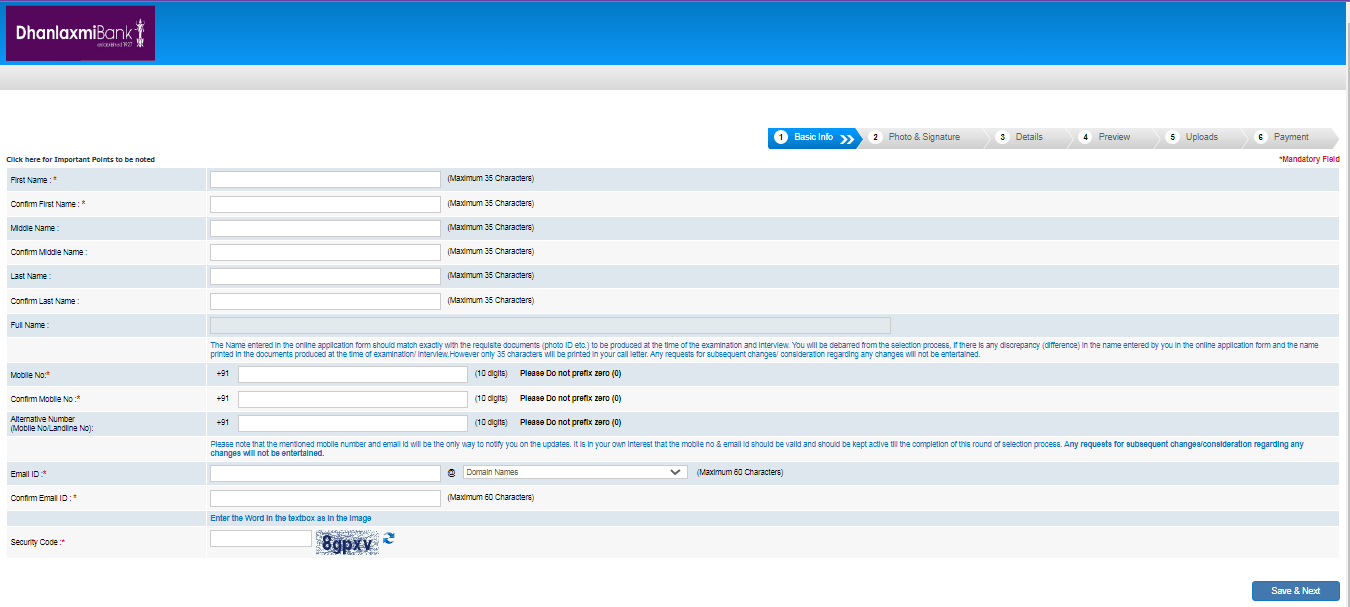The height and width of the screenshot is (607, 1350).
Task: Open the Domain Names dropdown
Action: [x=574, y=472]
